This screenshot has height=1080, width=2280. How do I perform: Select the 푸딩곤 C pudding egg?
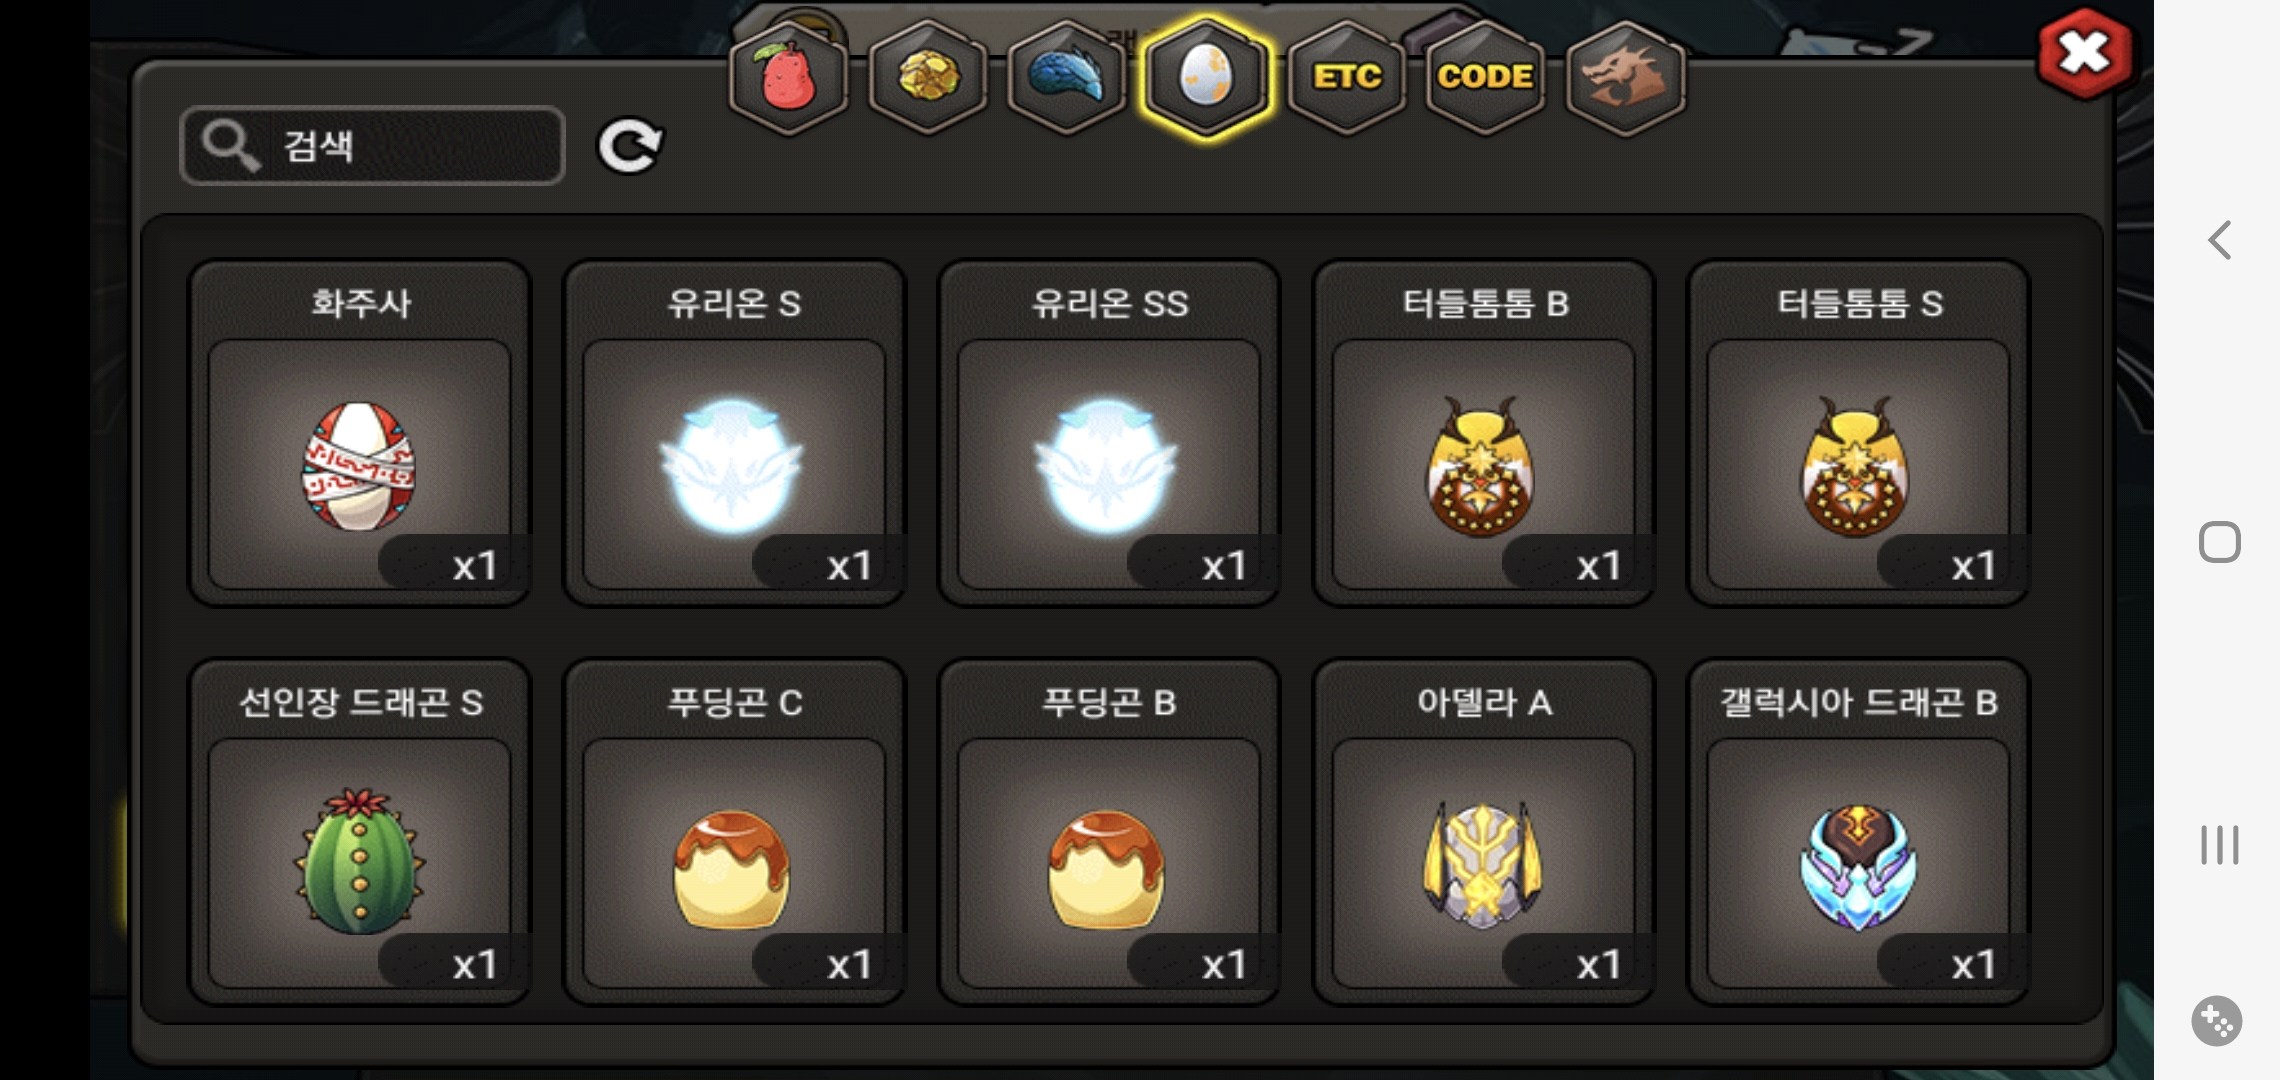(x=734, y=832)
